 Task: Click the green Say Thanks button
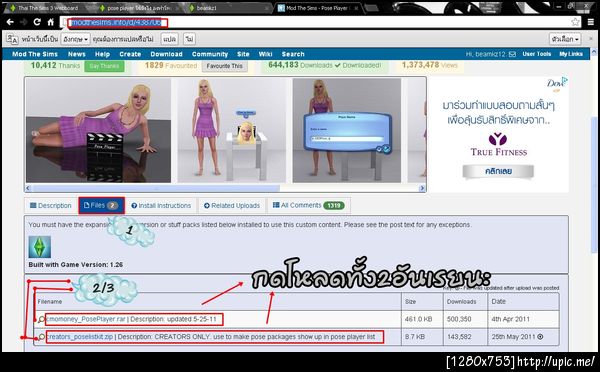coord(104,66)
